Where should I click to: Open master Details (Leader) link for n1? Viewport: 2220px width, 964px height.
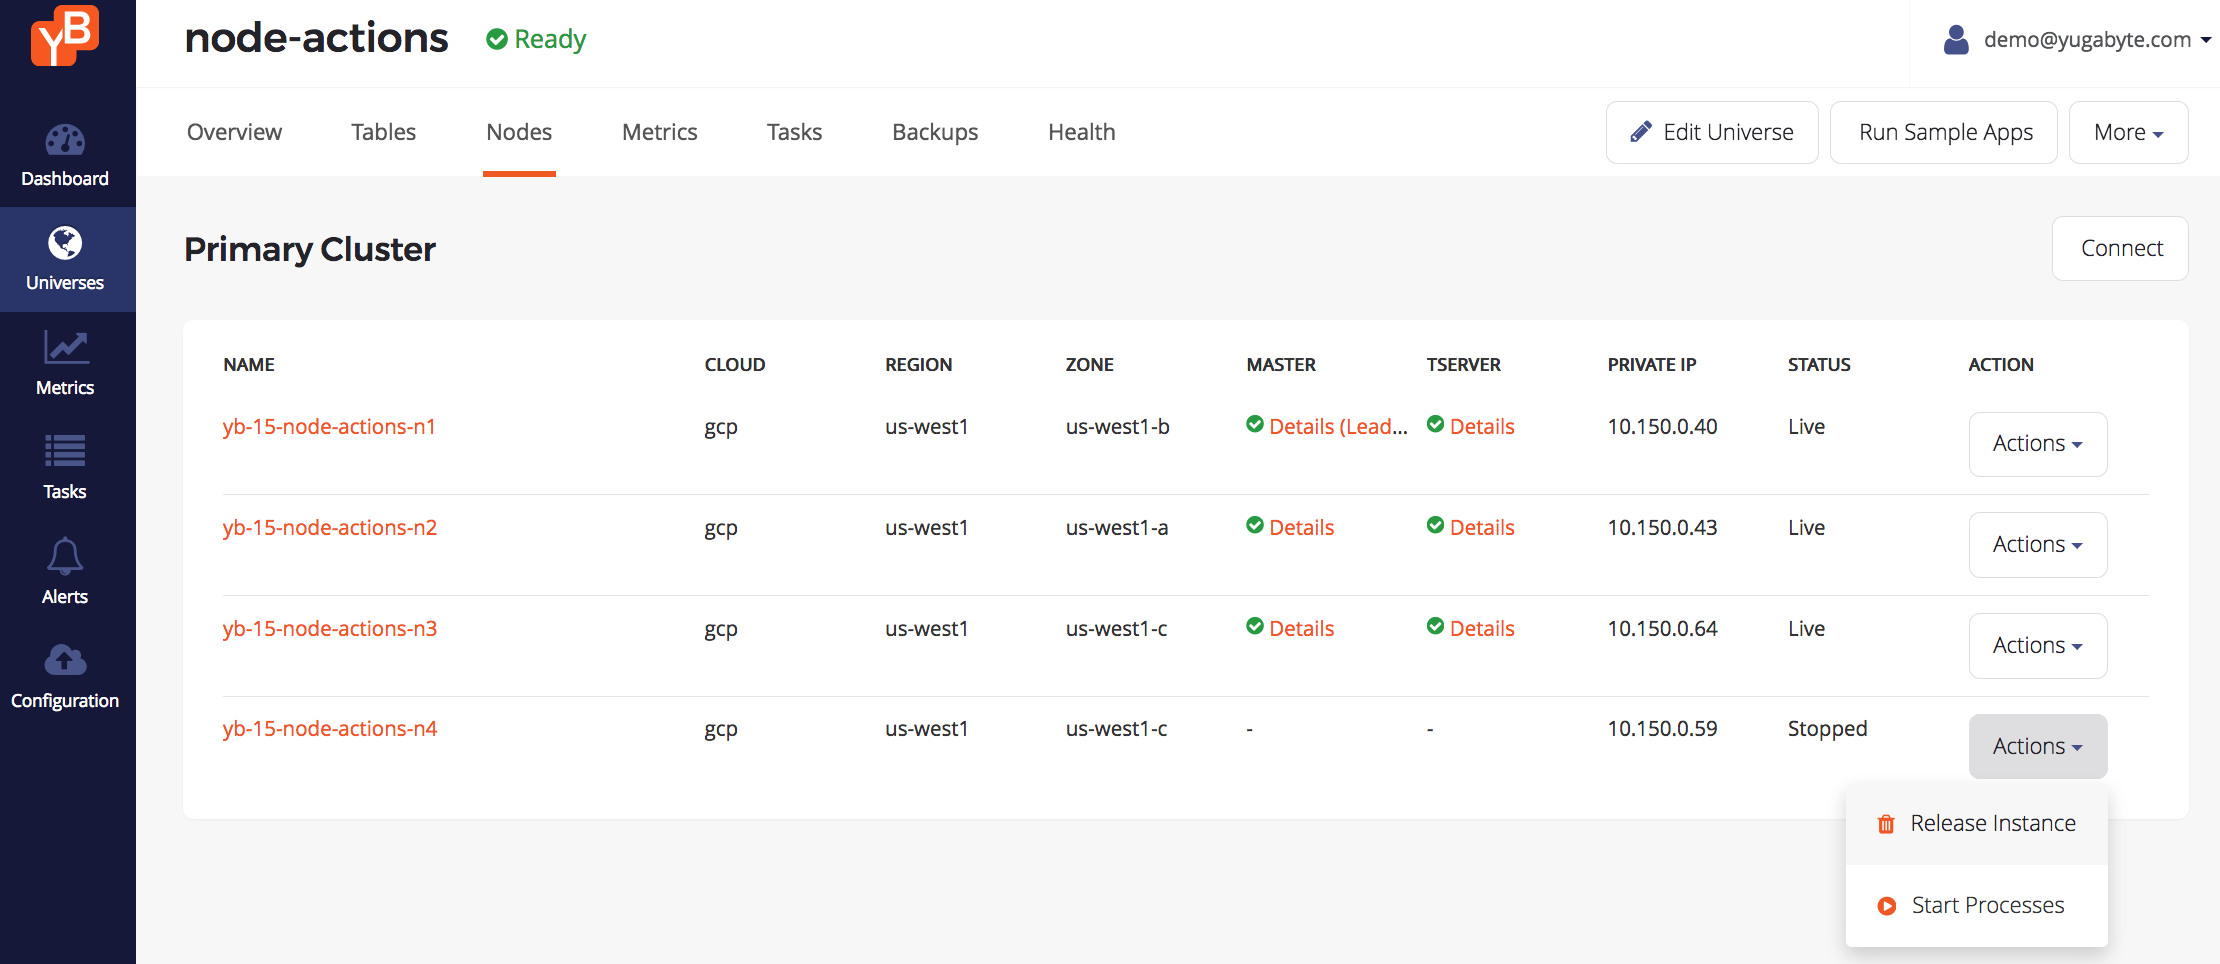click(1338, 427)
